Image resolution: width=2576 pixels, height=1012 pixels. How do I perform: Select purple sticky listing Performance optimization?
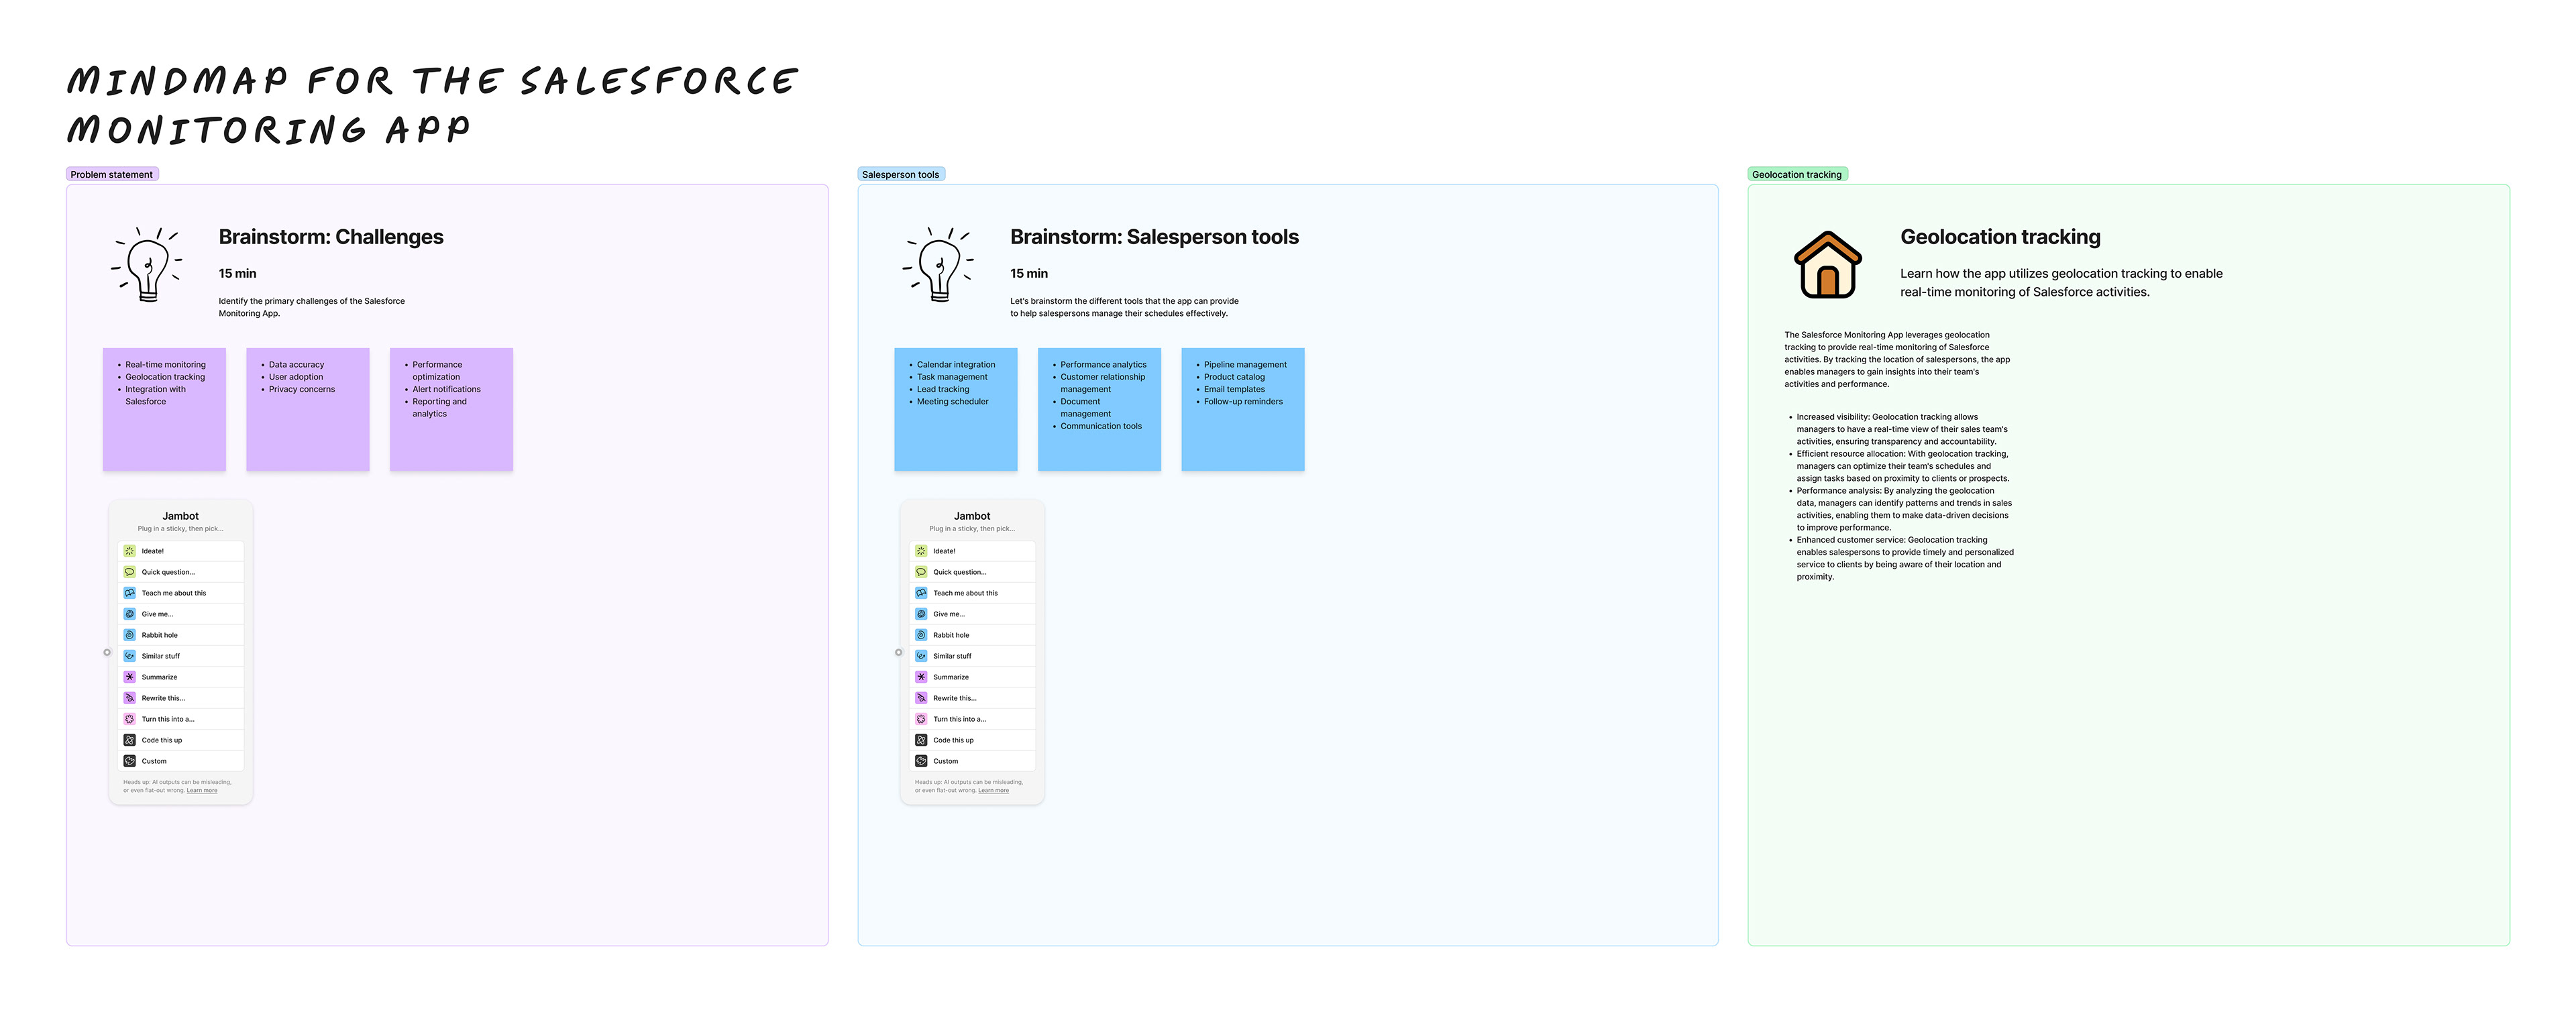click(451, 409)
